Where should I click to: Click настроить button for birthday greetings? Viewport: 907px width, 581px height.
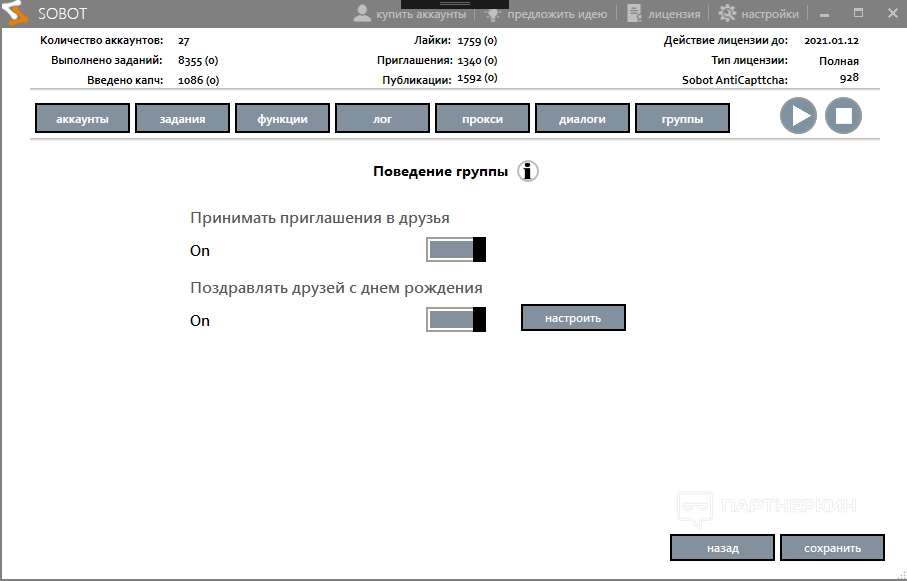(x=573, y=318)
